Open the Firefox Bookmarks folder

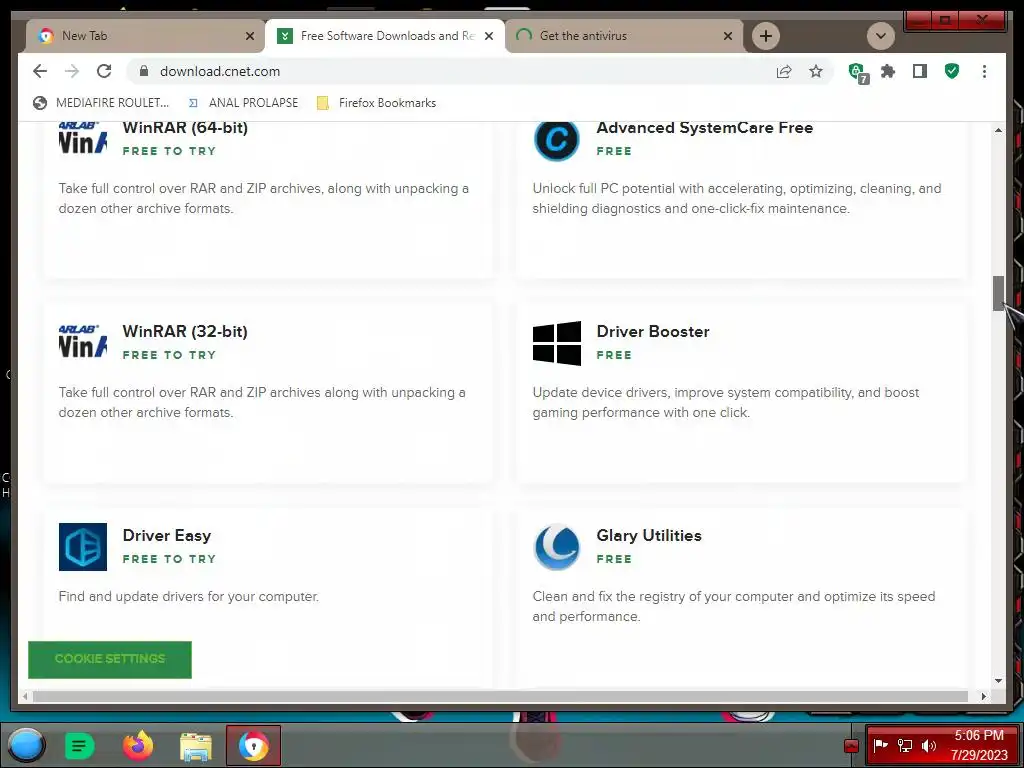click(x=376, y=103)
